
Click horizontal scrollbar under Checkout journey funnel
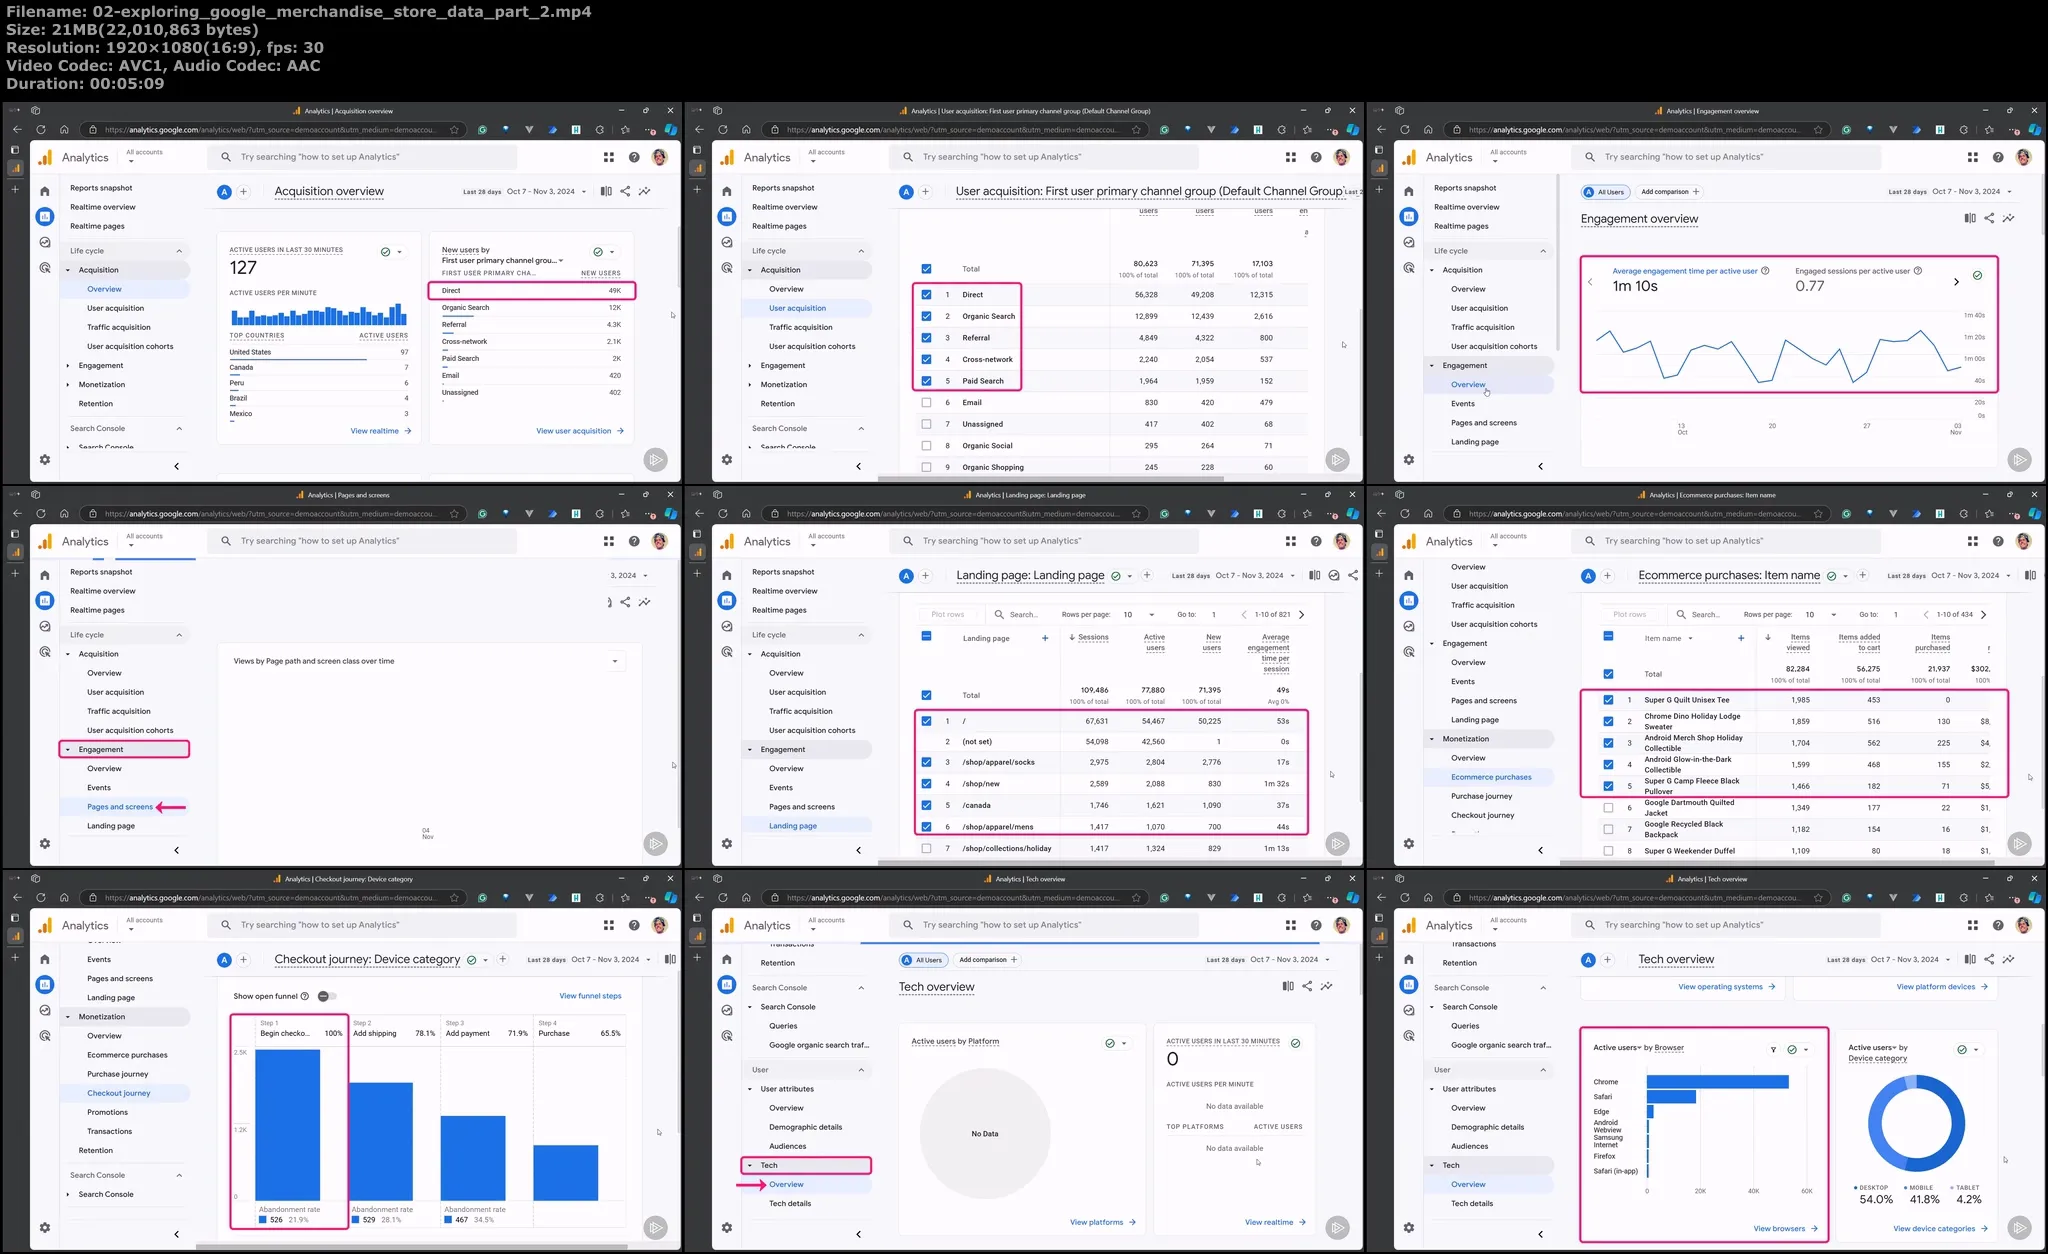pos(410,1247)
